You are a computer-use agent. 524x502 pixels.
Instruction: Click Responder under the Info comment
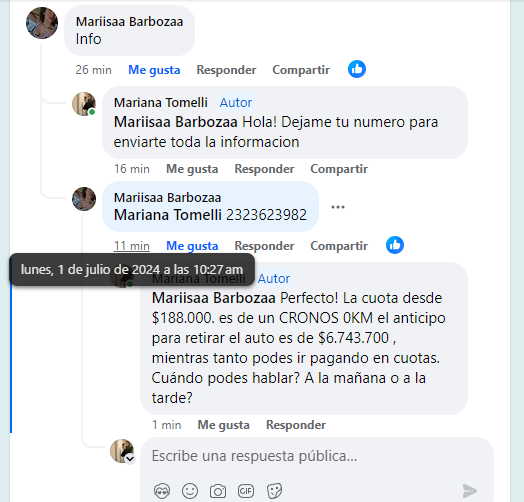point(226,70)
